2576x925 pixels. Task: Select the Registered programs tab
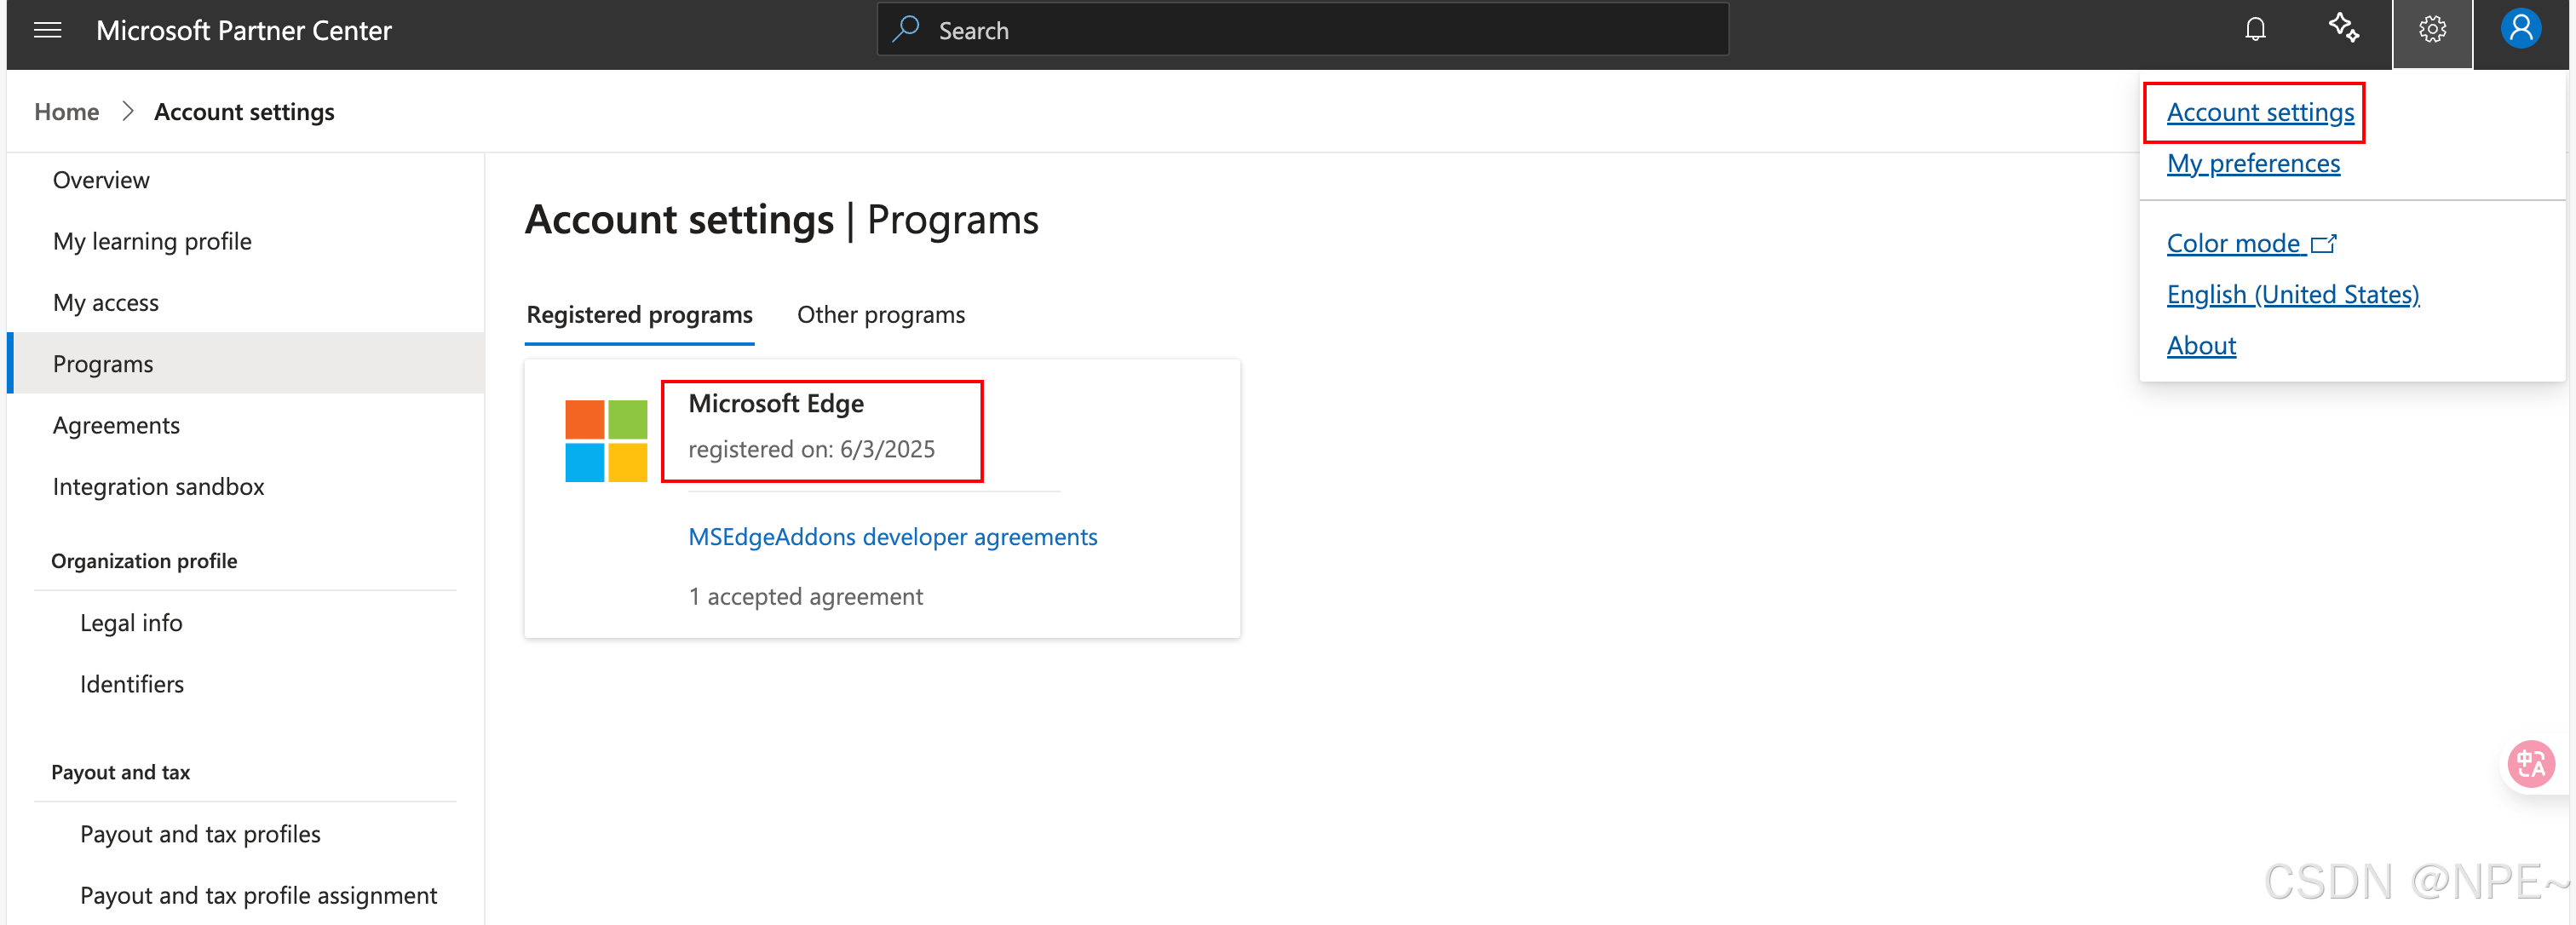pyautogui.click(x=639, y=315)
